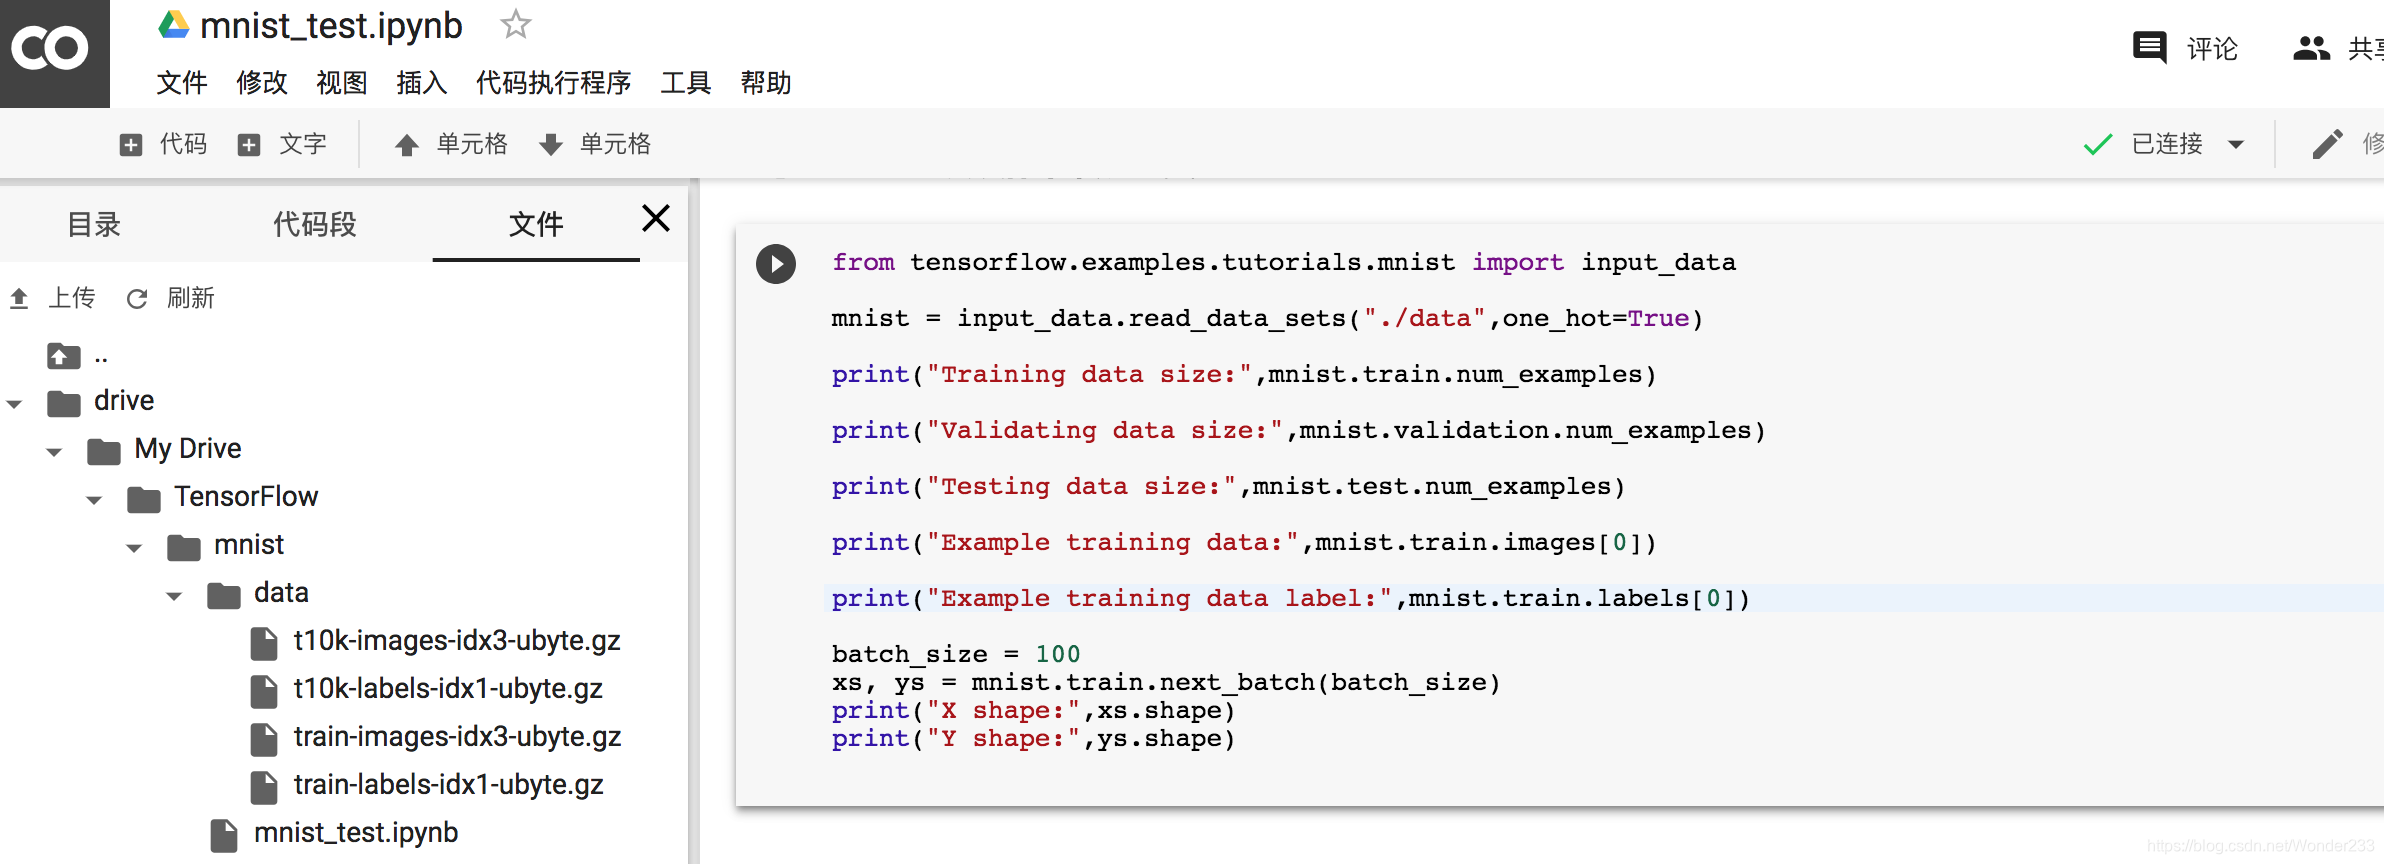
Task: Click the Colab CO logo
Action: tap(50, 49)
